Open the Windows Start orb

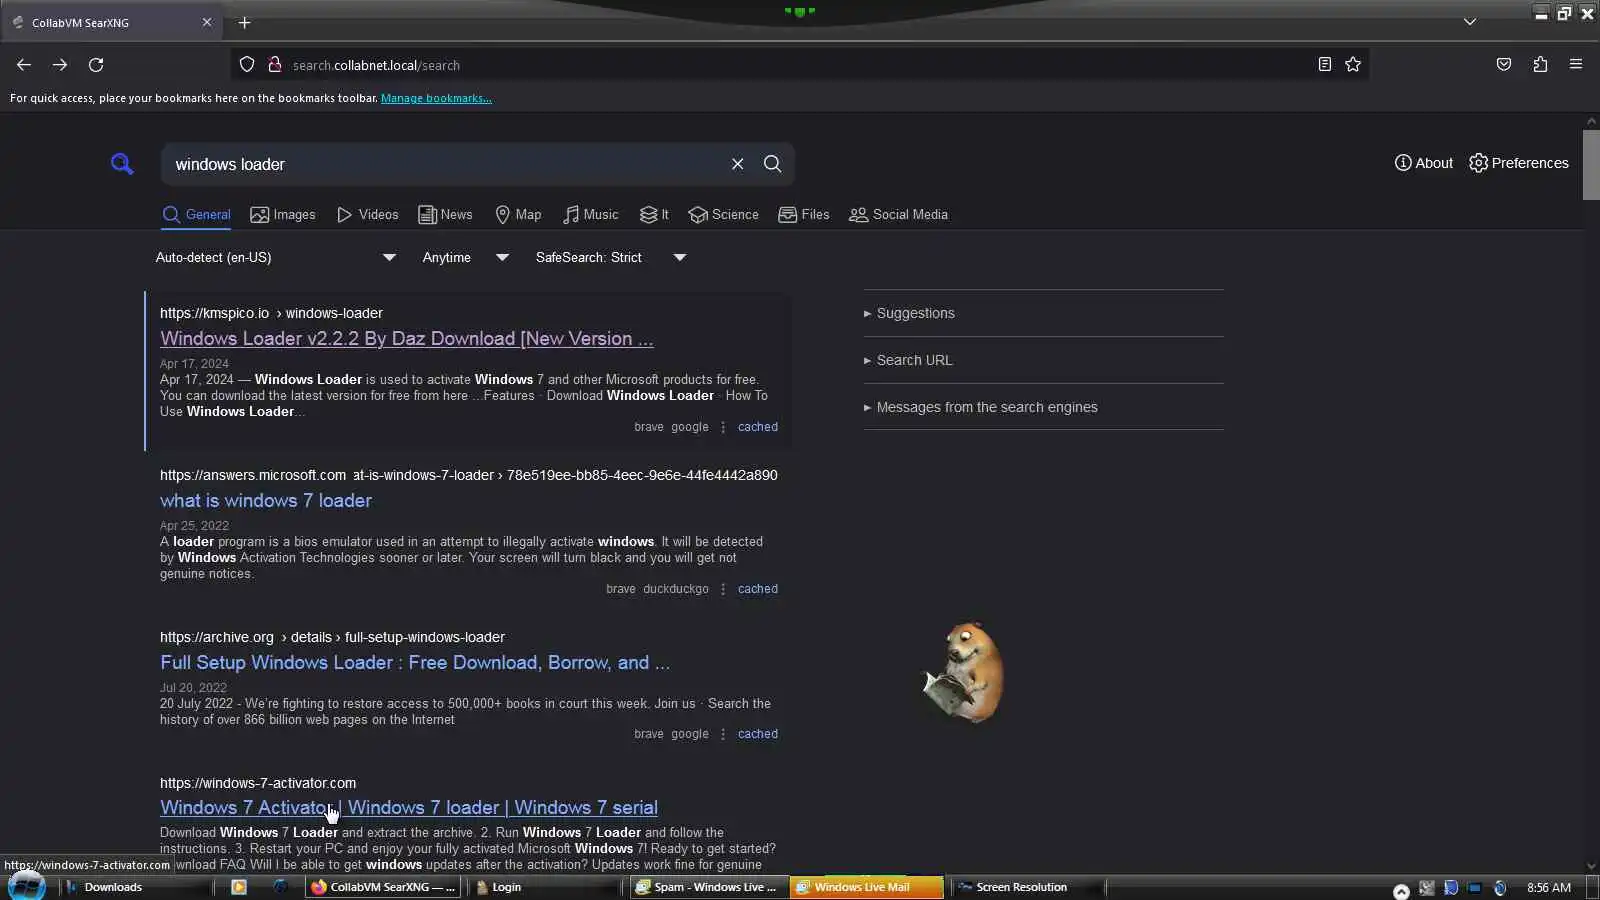(26, 886)
